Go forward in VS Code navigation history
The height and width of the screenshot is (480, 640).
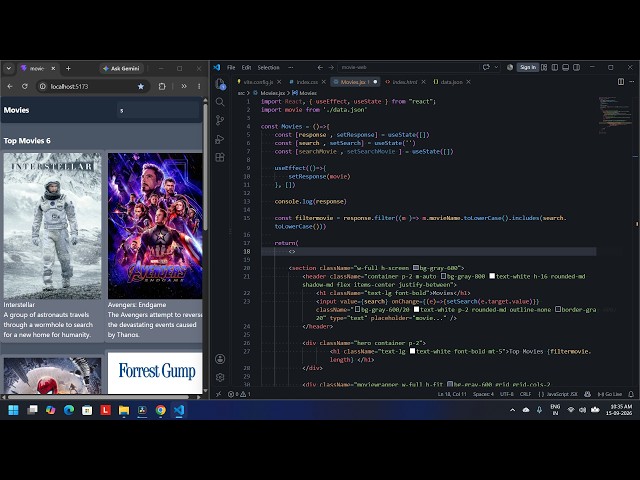coord(331,67)
